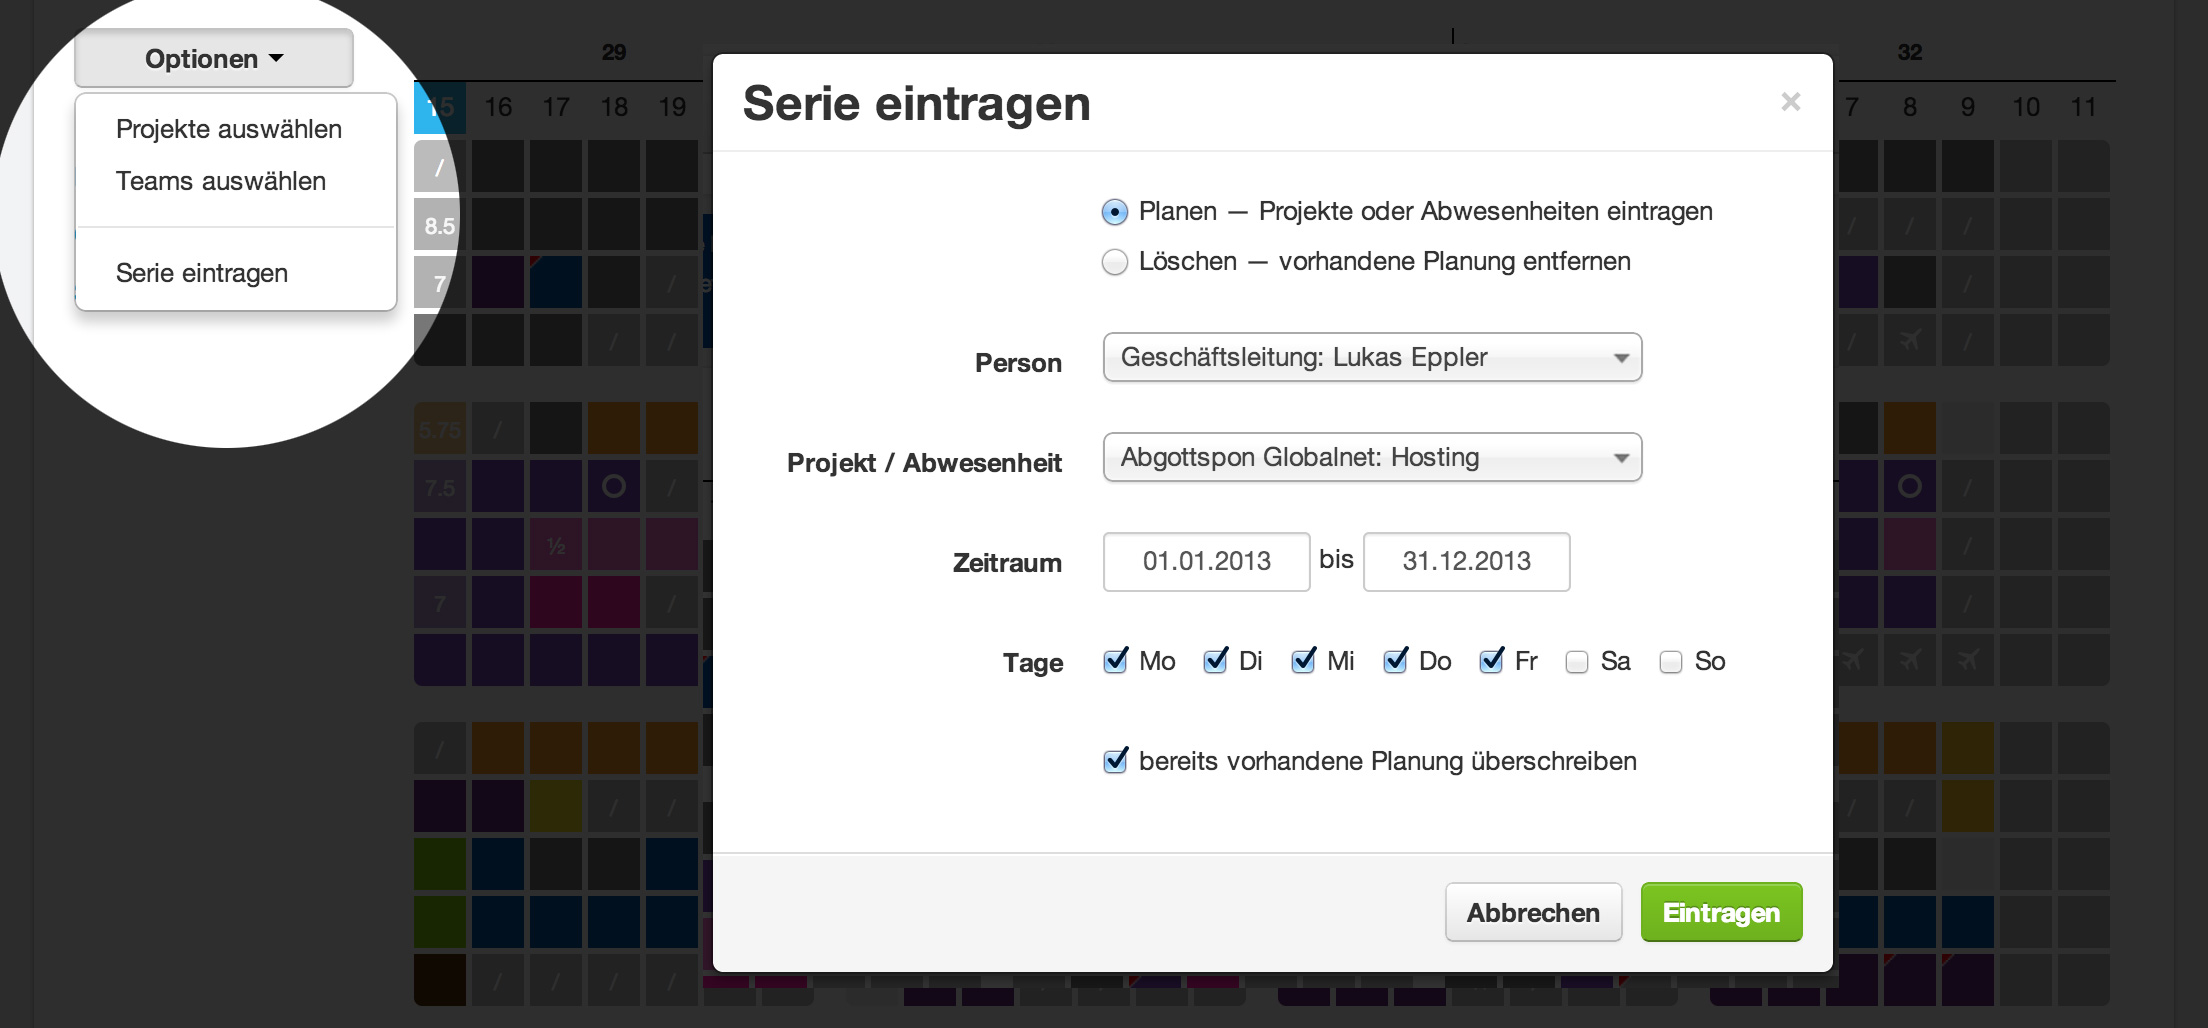Click the start date field 01.01.2013
2208x1028 pixels.
coord(1206,561)
